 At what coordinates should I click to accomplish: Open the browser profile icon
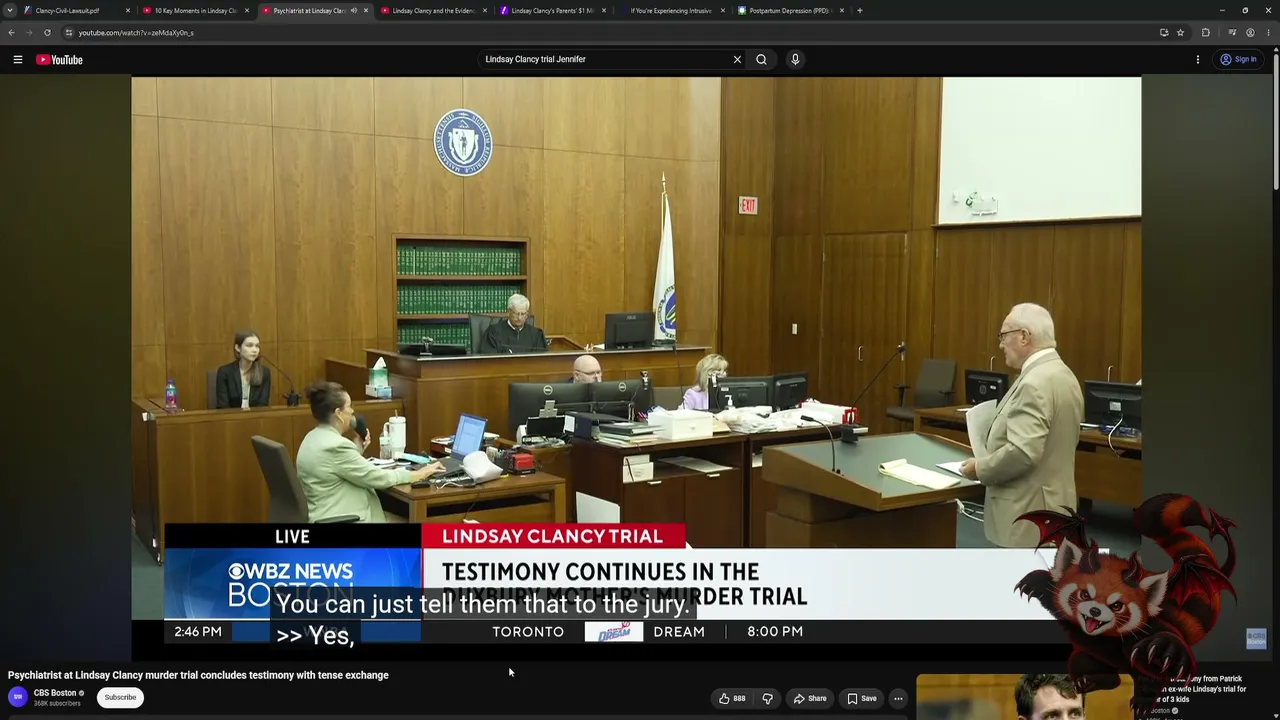click(x=1250, y=33)
